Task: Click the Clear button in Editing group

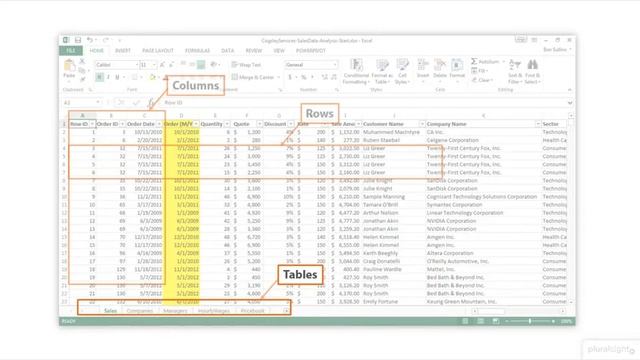Action: point(482,80)
